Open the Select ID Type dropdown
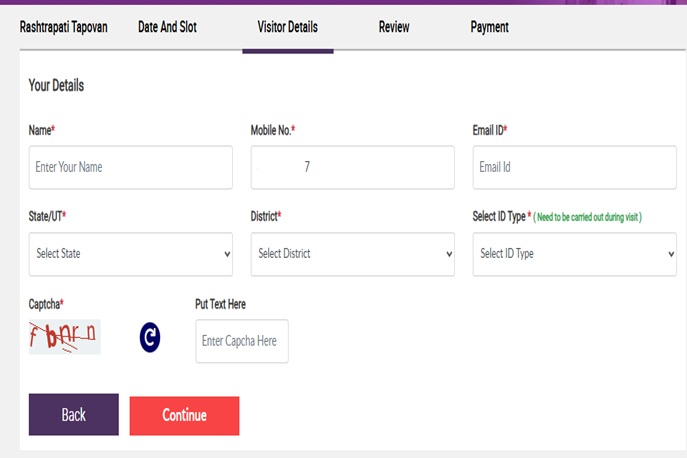The height and width of the screenshot is (458, 687). tap(574, 254)
